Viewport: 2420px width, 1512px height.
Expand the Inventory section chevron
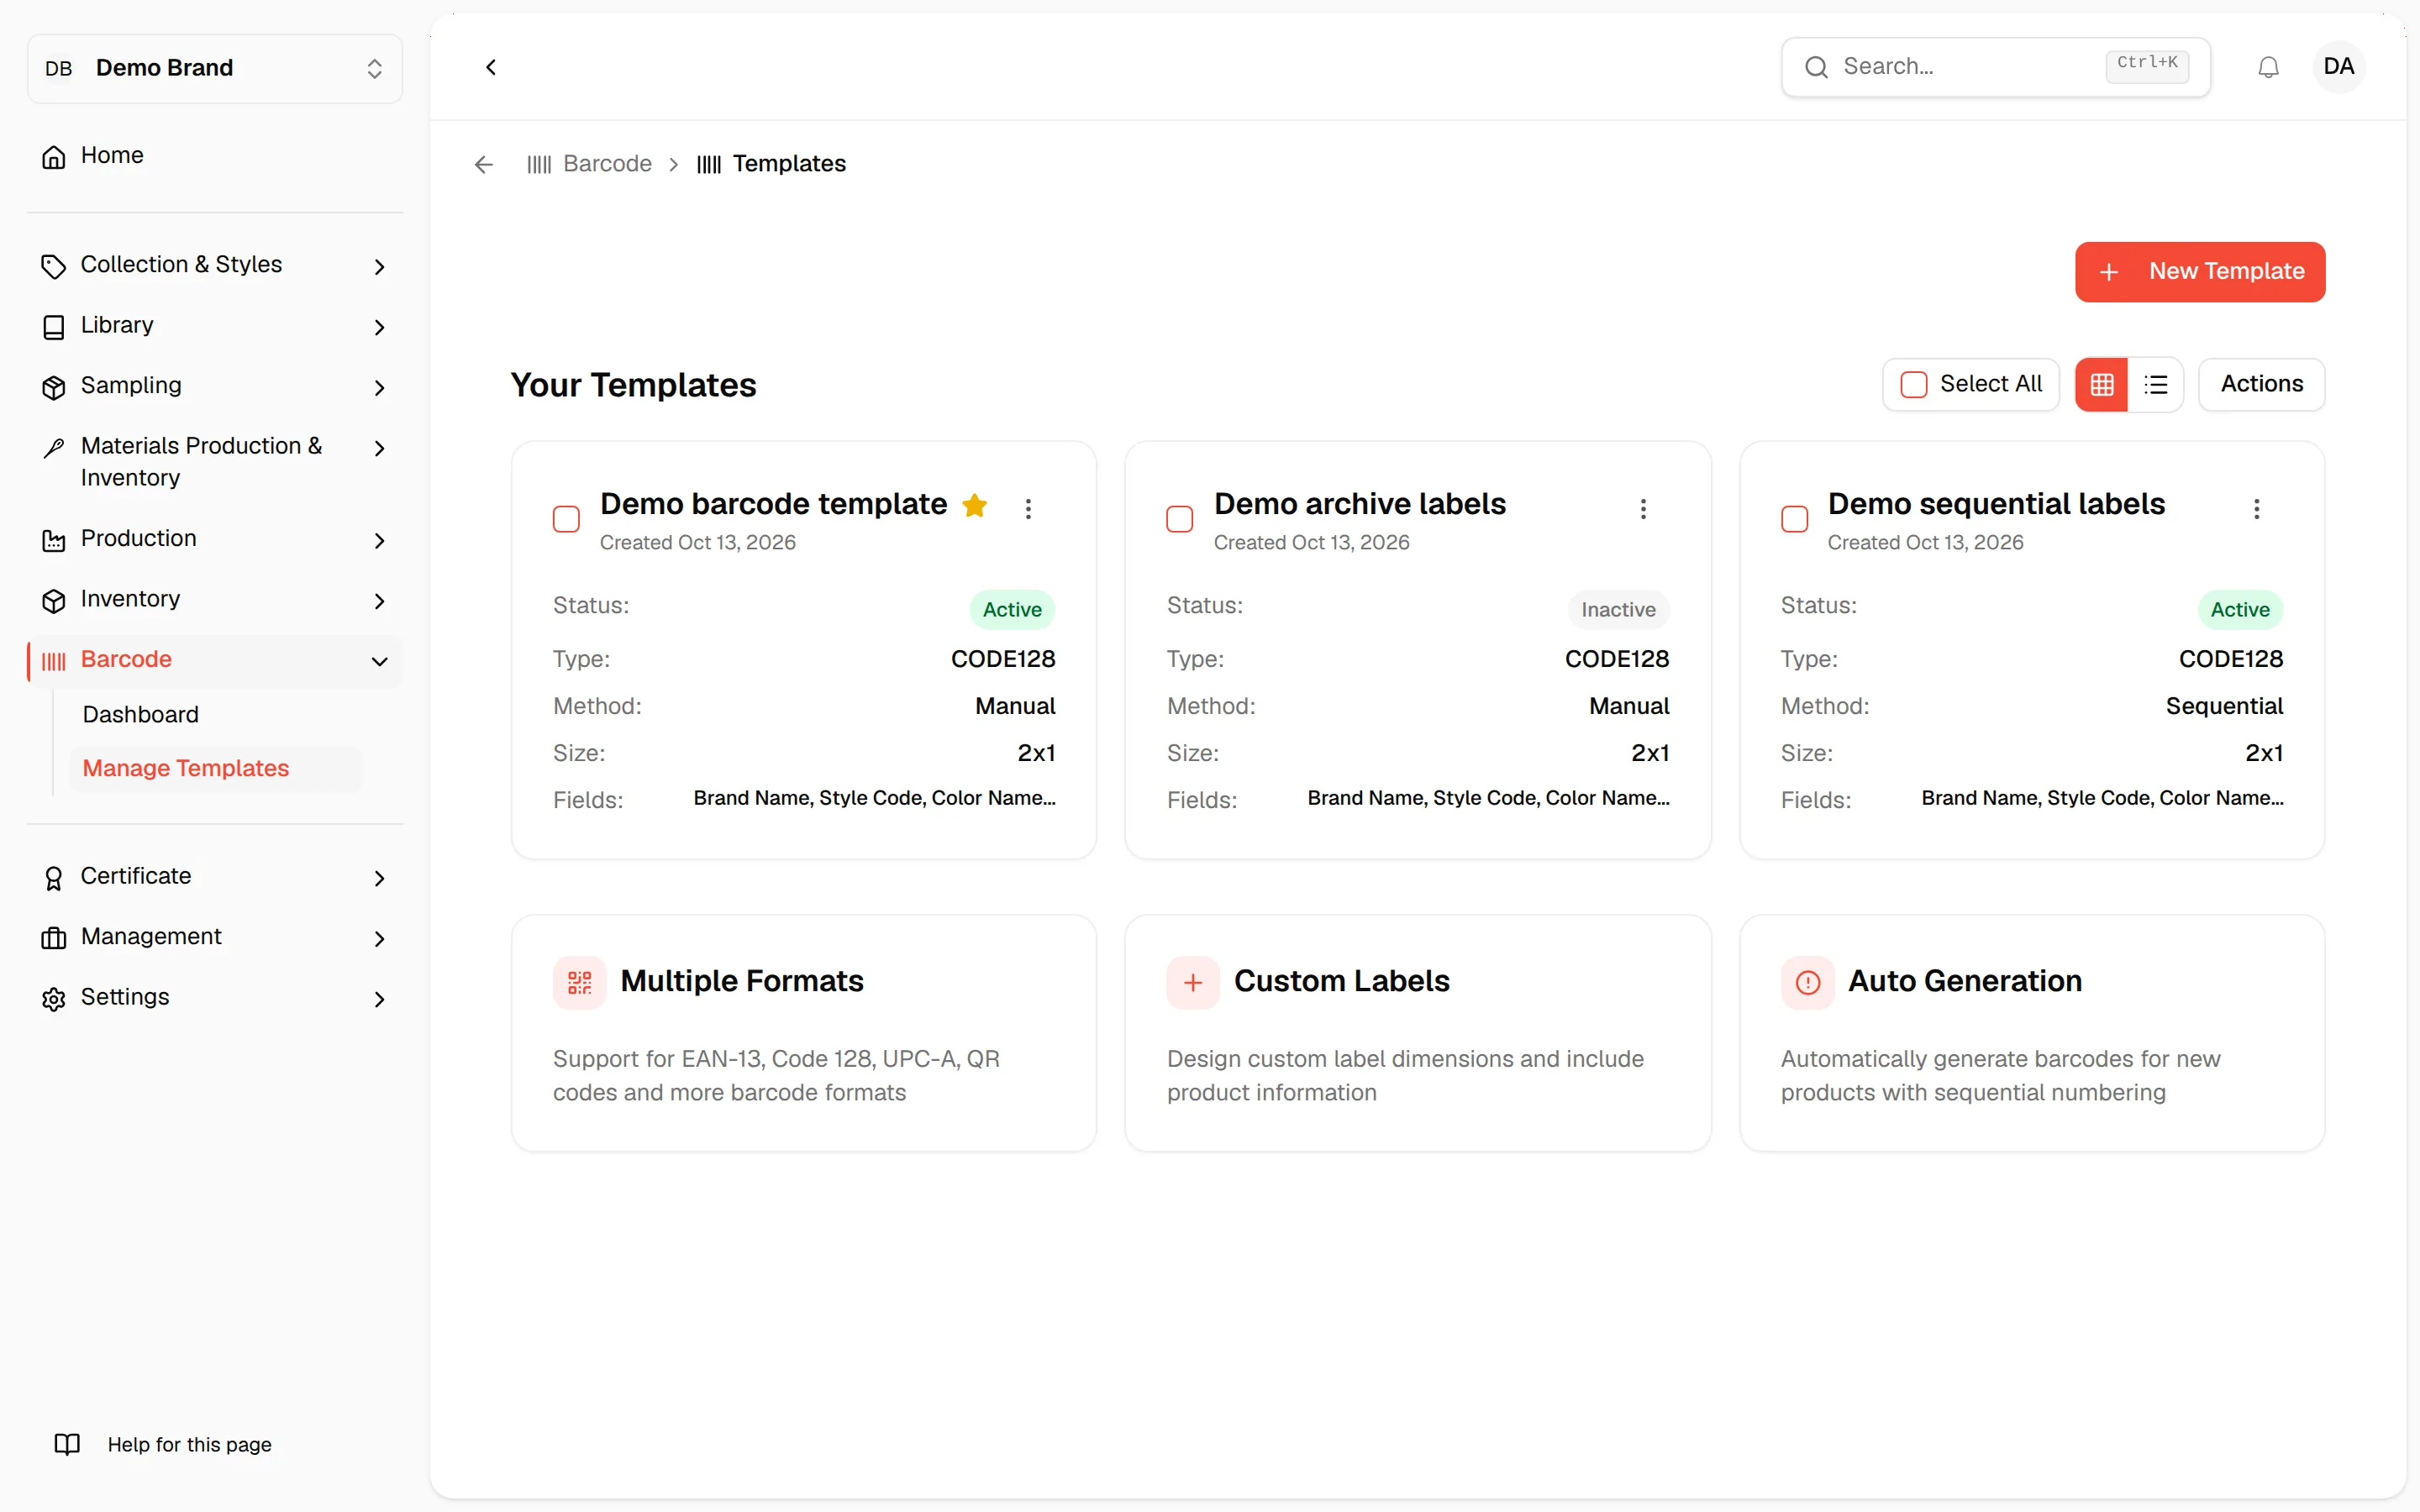pyautogui.click(x=379, y=601)
